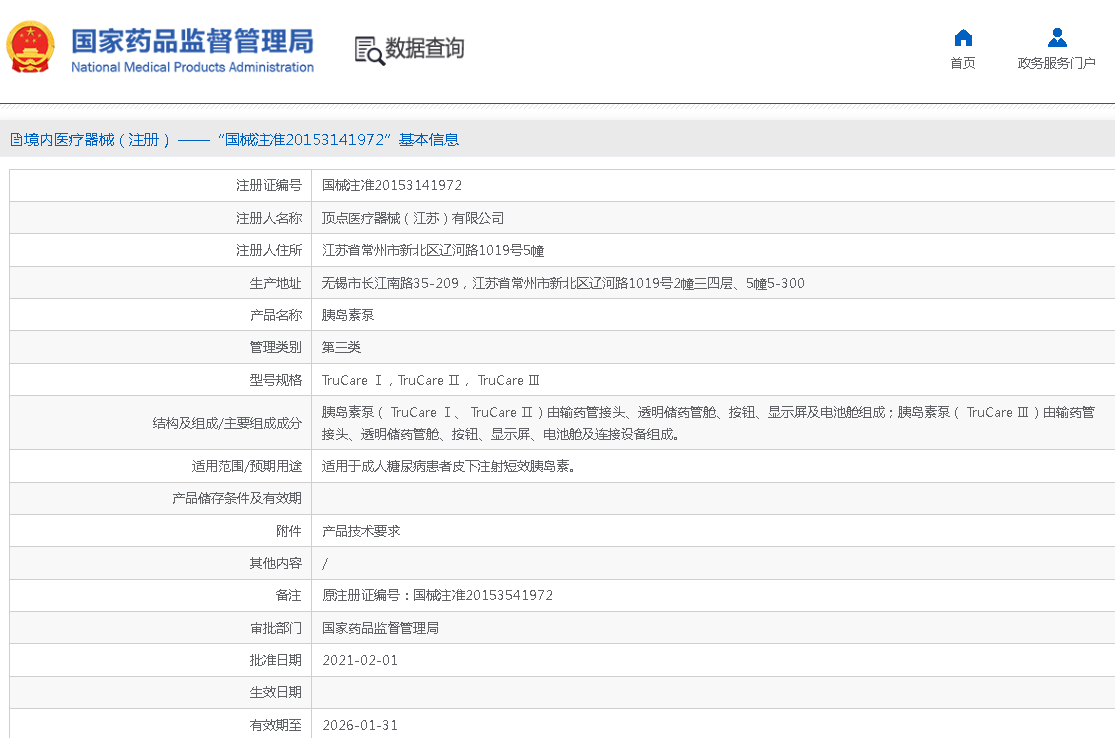This screenshot has height=738, width=1115.
Task: Click the home house icon
Action: point(962,38)
